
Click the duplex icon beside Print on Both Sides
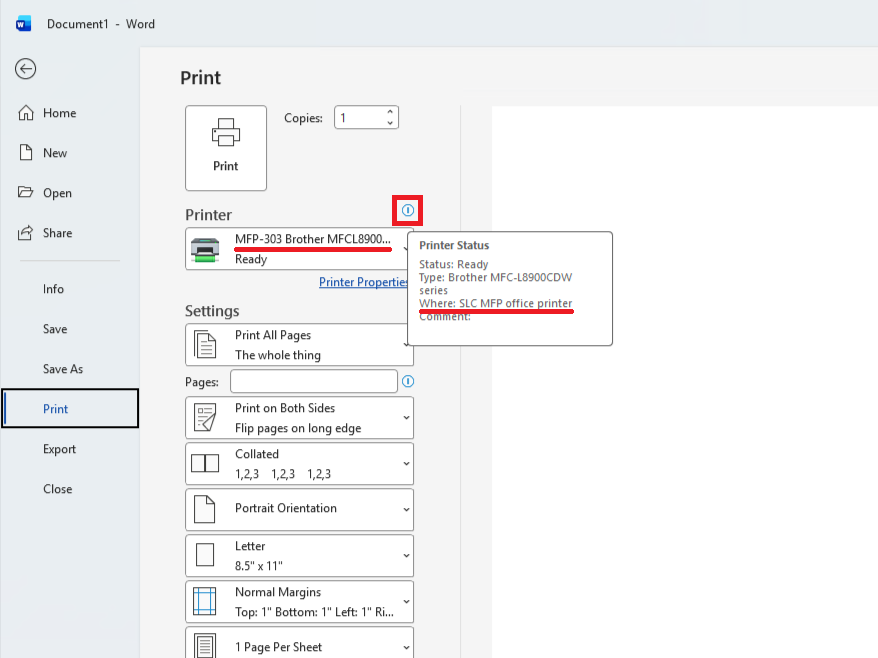tap(205, 418)
